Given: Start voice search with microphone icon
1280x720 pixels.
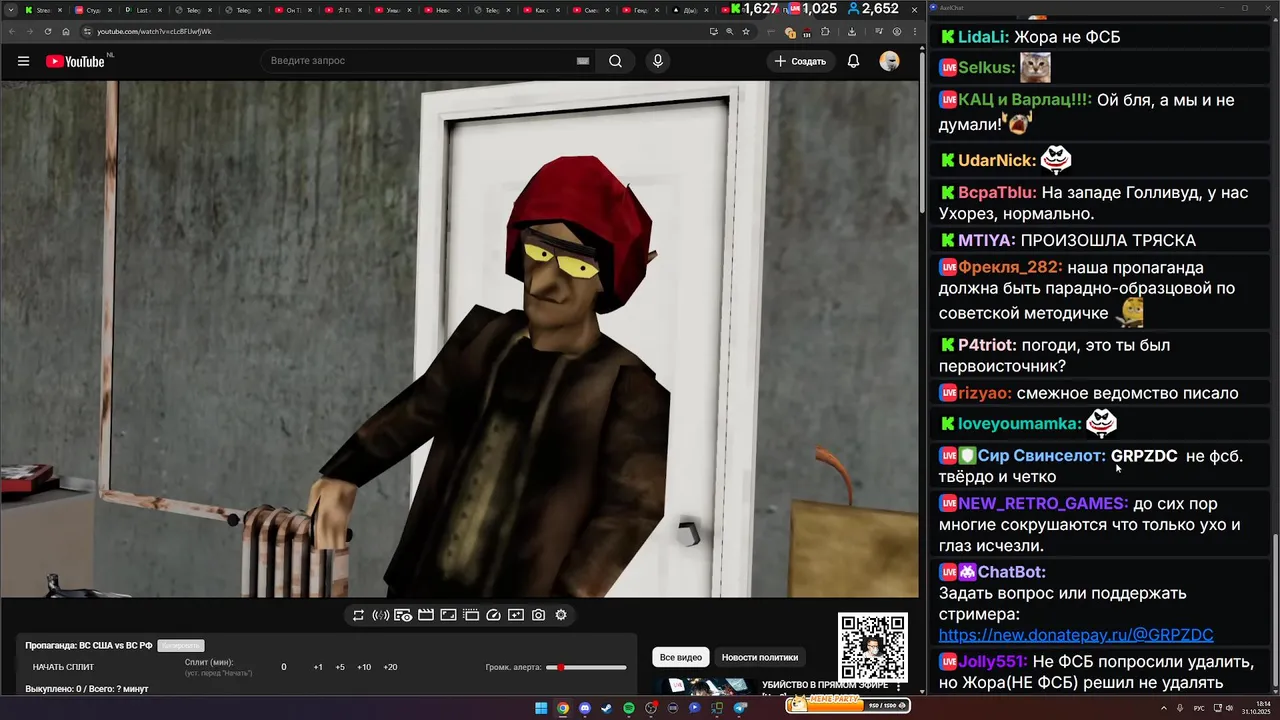Looking at the screenshot, I should [x=657, y=61].
